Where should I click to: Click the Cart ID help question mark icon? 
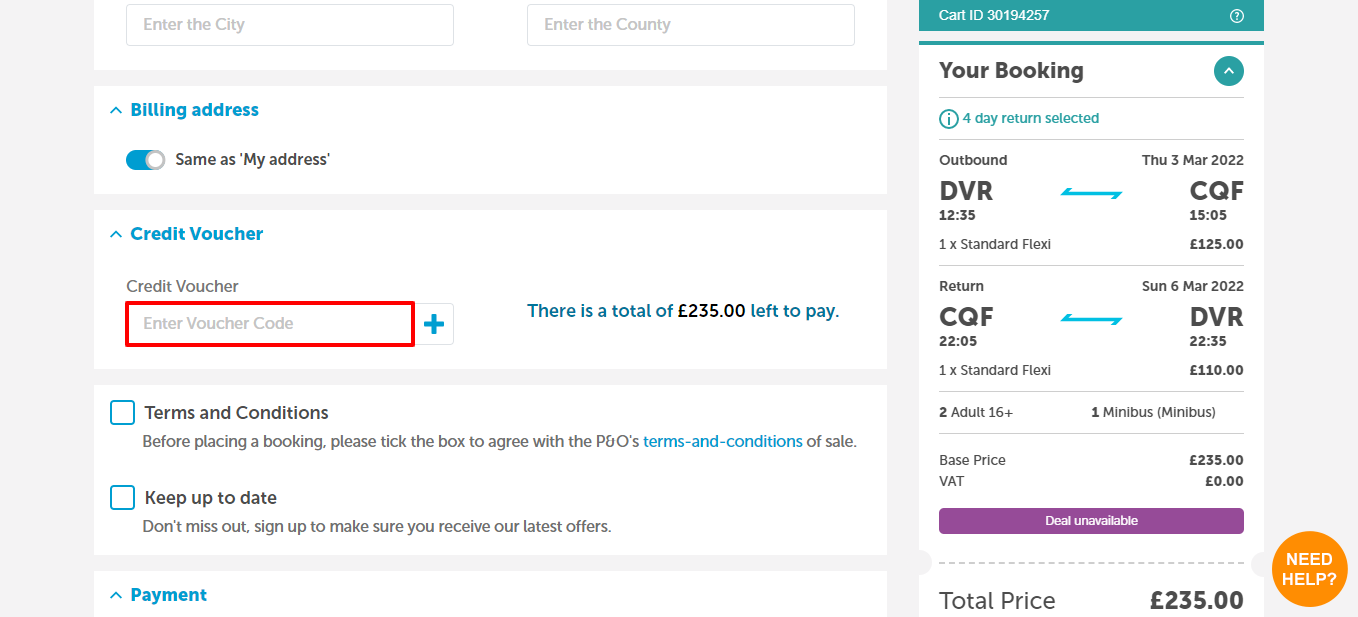[x=1237, y=16]
